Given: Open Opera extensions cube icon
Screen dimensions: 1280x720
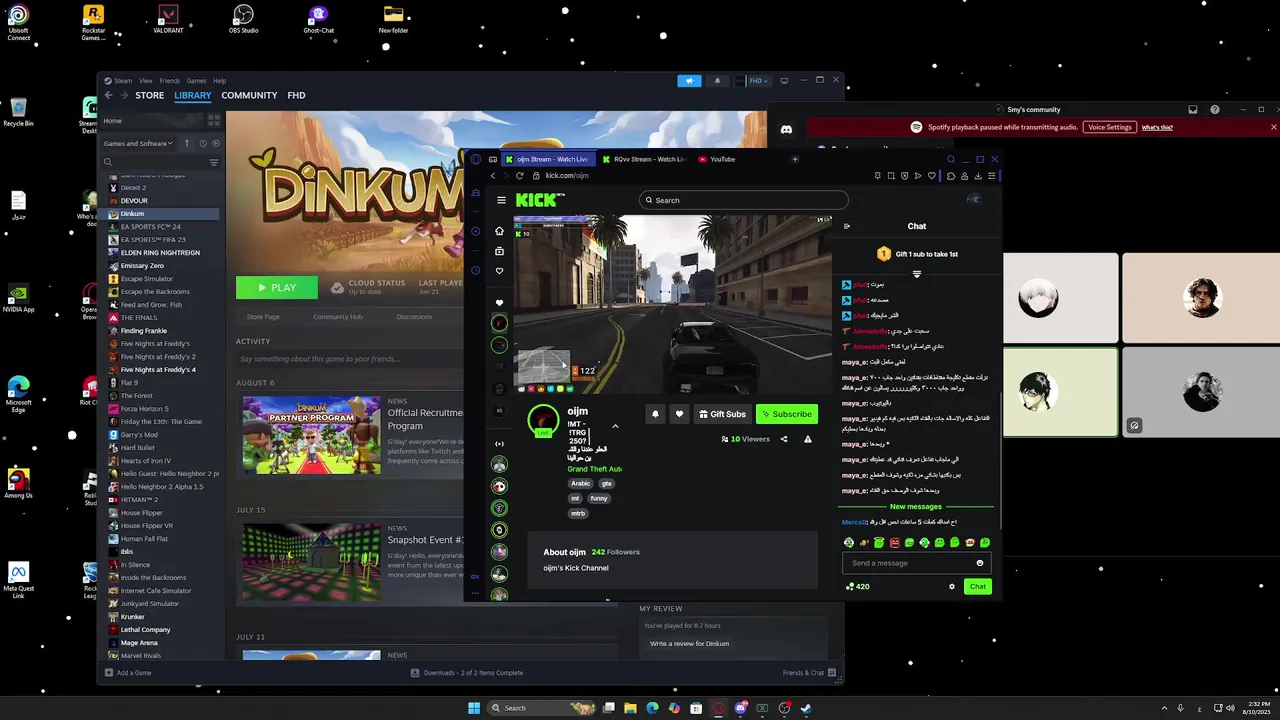Looking at the screenshot, I should click(x=951, y=175).
